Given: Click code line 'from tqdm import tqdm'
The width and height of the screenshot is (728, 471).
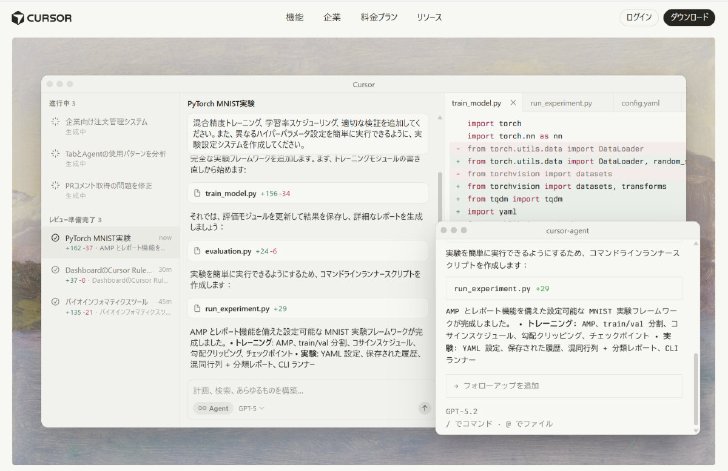Looking at the screenshot, I should pyautogui.click(x=514, y=199).
